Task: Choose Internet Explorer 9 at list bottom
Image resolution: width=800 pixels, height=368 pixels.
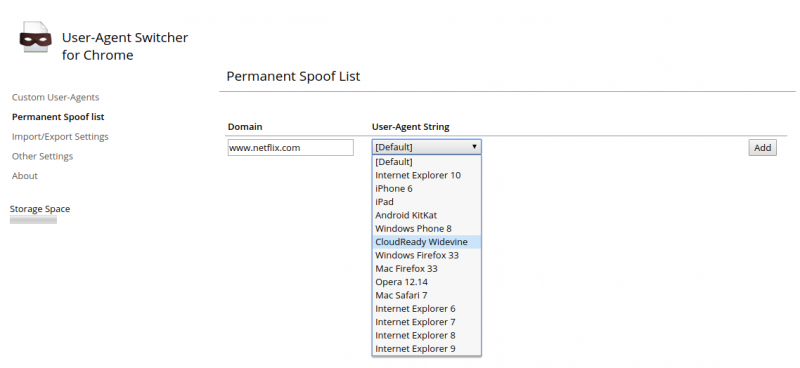Action: tap(427, 349)
